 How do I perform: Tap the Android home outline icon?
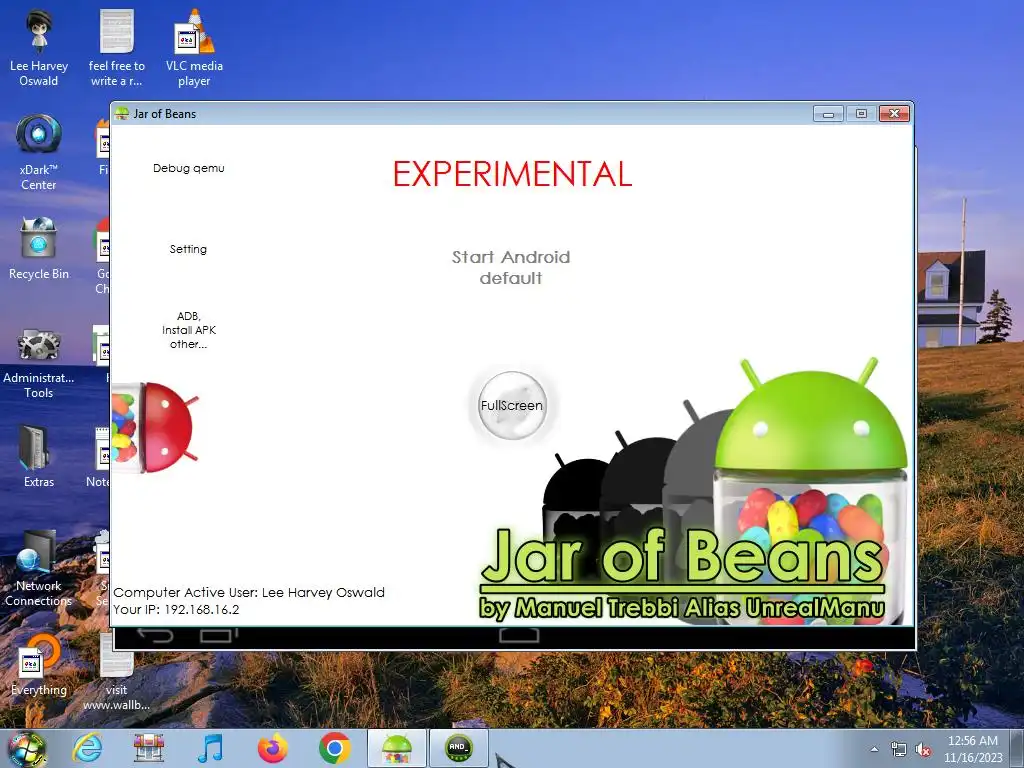click(519, 635)
